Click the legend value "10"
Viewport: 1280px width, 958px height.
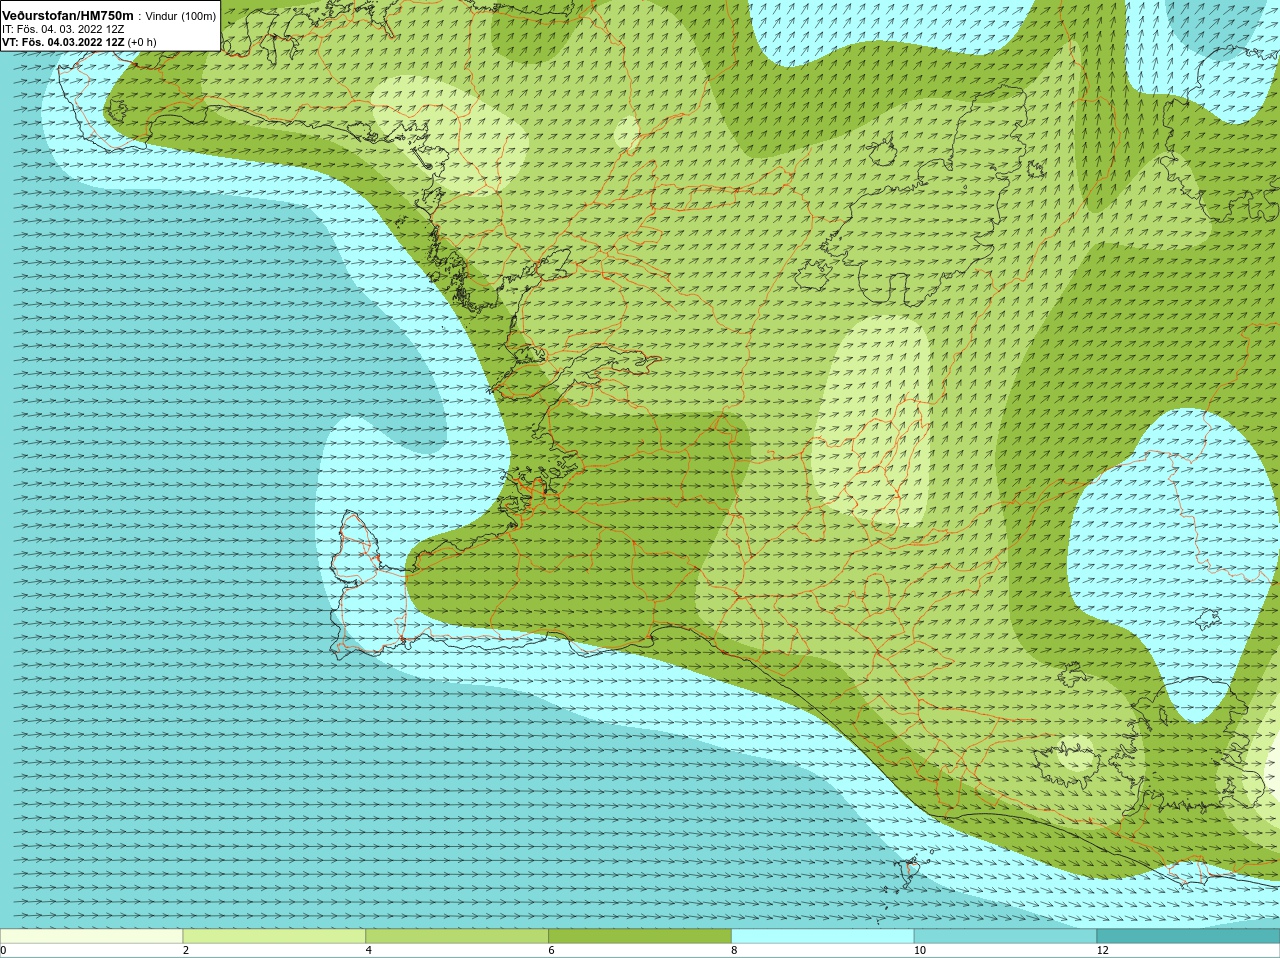[919, 950]
